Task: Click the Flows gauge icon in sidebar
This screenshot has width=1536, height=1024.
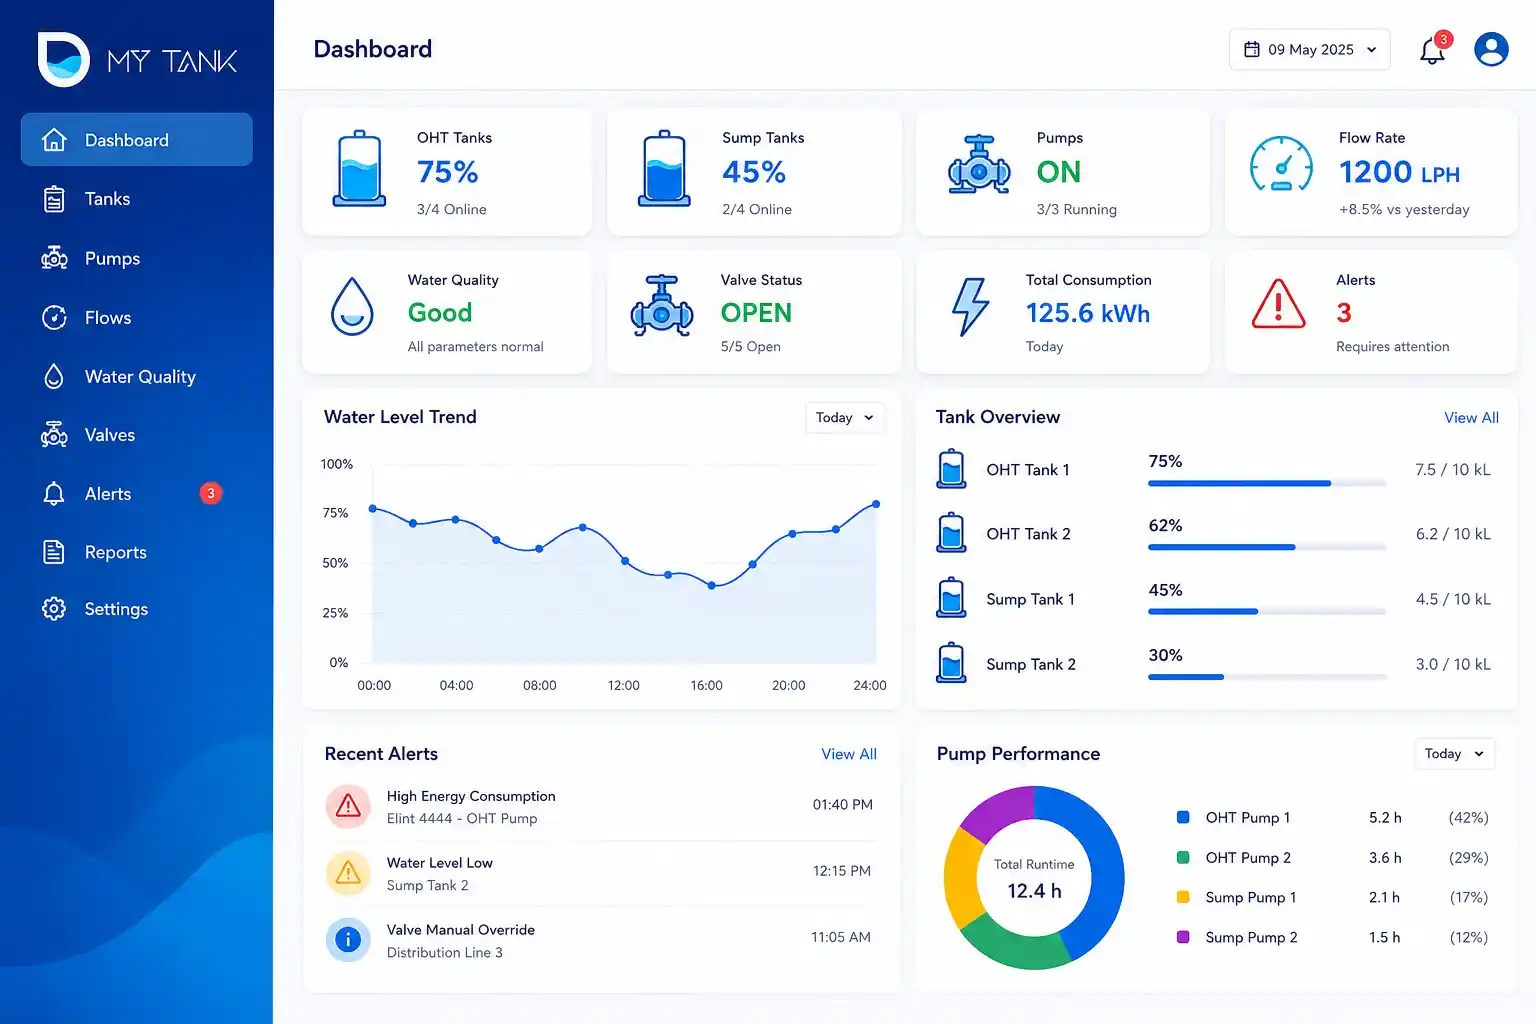Action: 54,318
